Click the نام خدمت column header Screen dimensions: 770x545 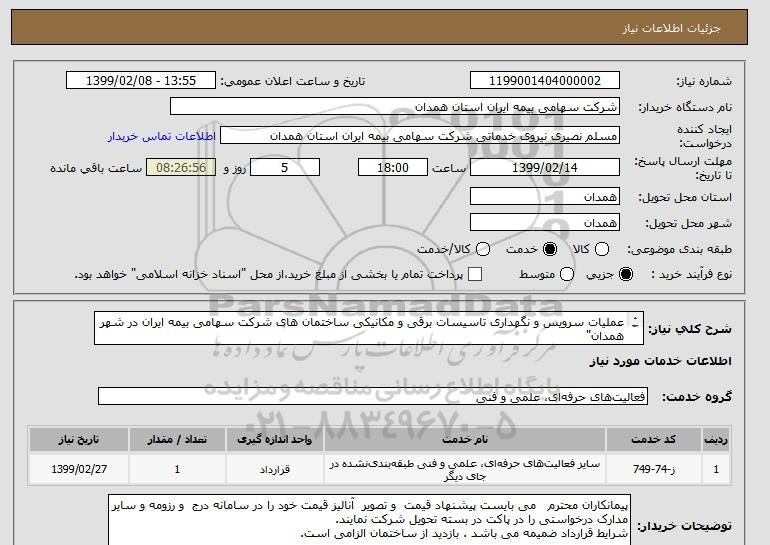[465, 439]
